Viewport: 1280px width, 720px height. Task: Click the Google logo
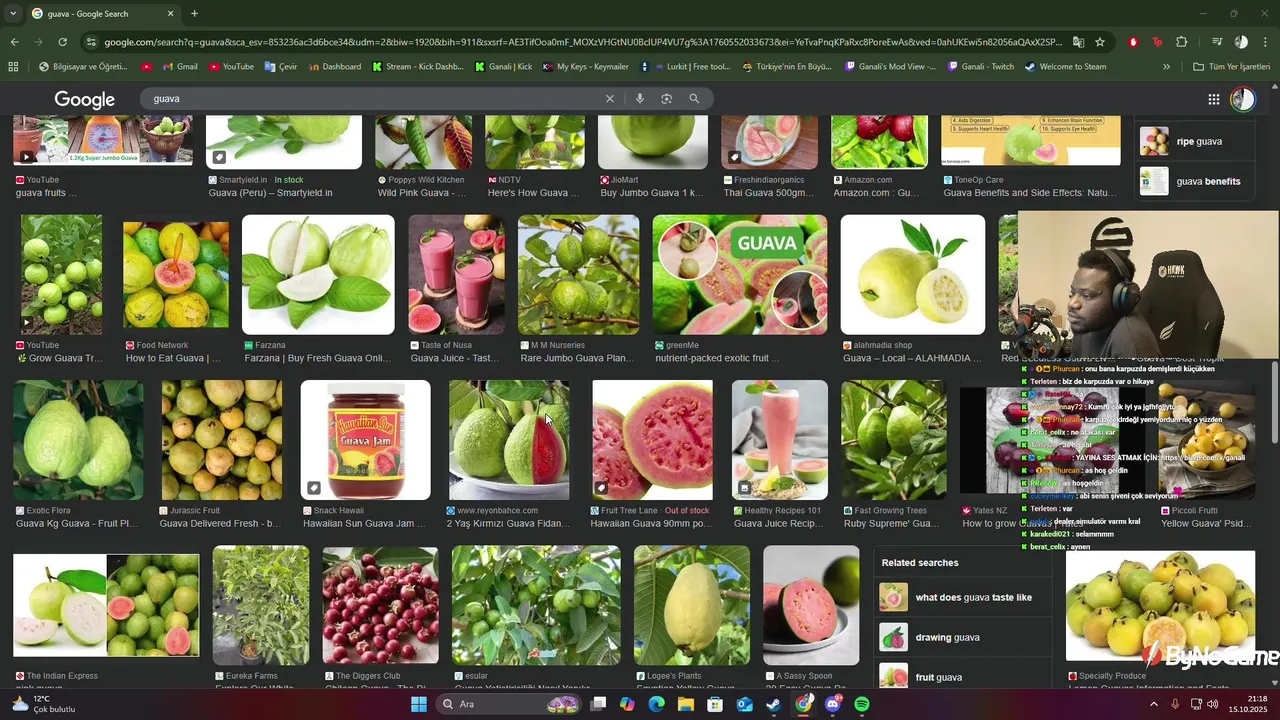click(84, 99)
